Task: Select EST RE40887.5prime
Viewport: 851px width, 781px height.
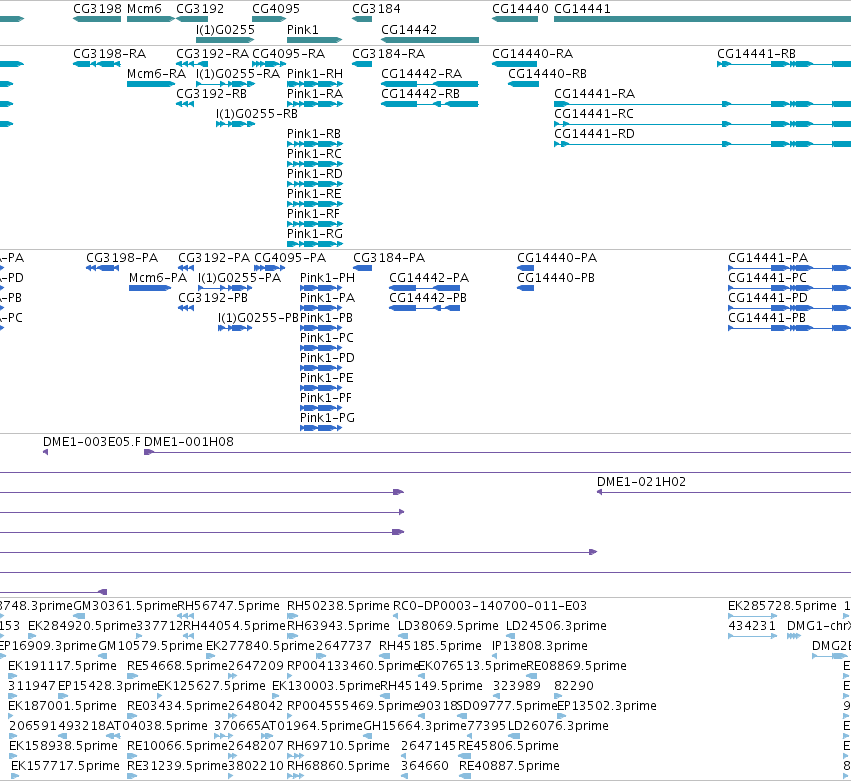Action: tap(509, 765)
